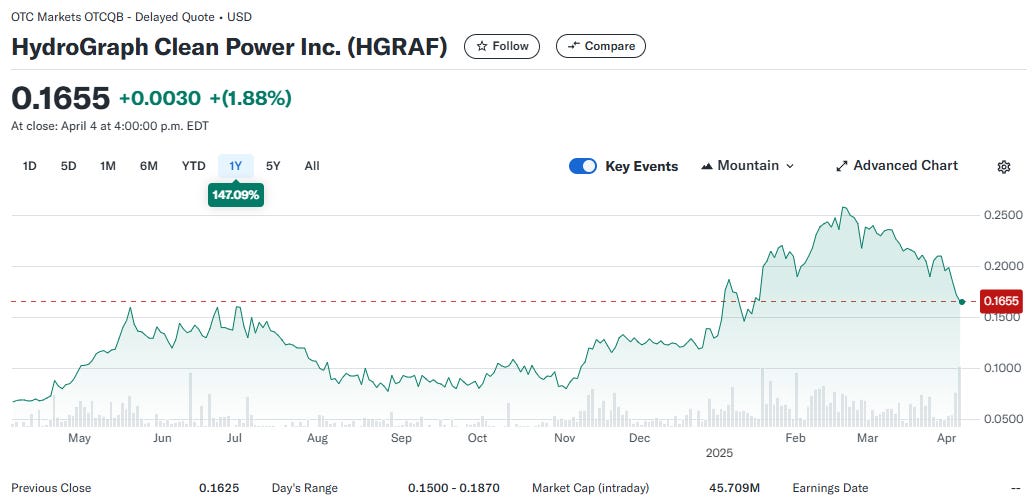This screenshot has width=1036, height=498.
Task: Follow HydroGraph Clean Power stock
Action: pos(502,46)
